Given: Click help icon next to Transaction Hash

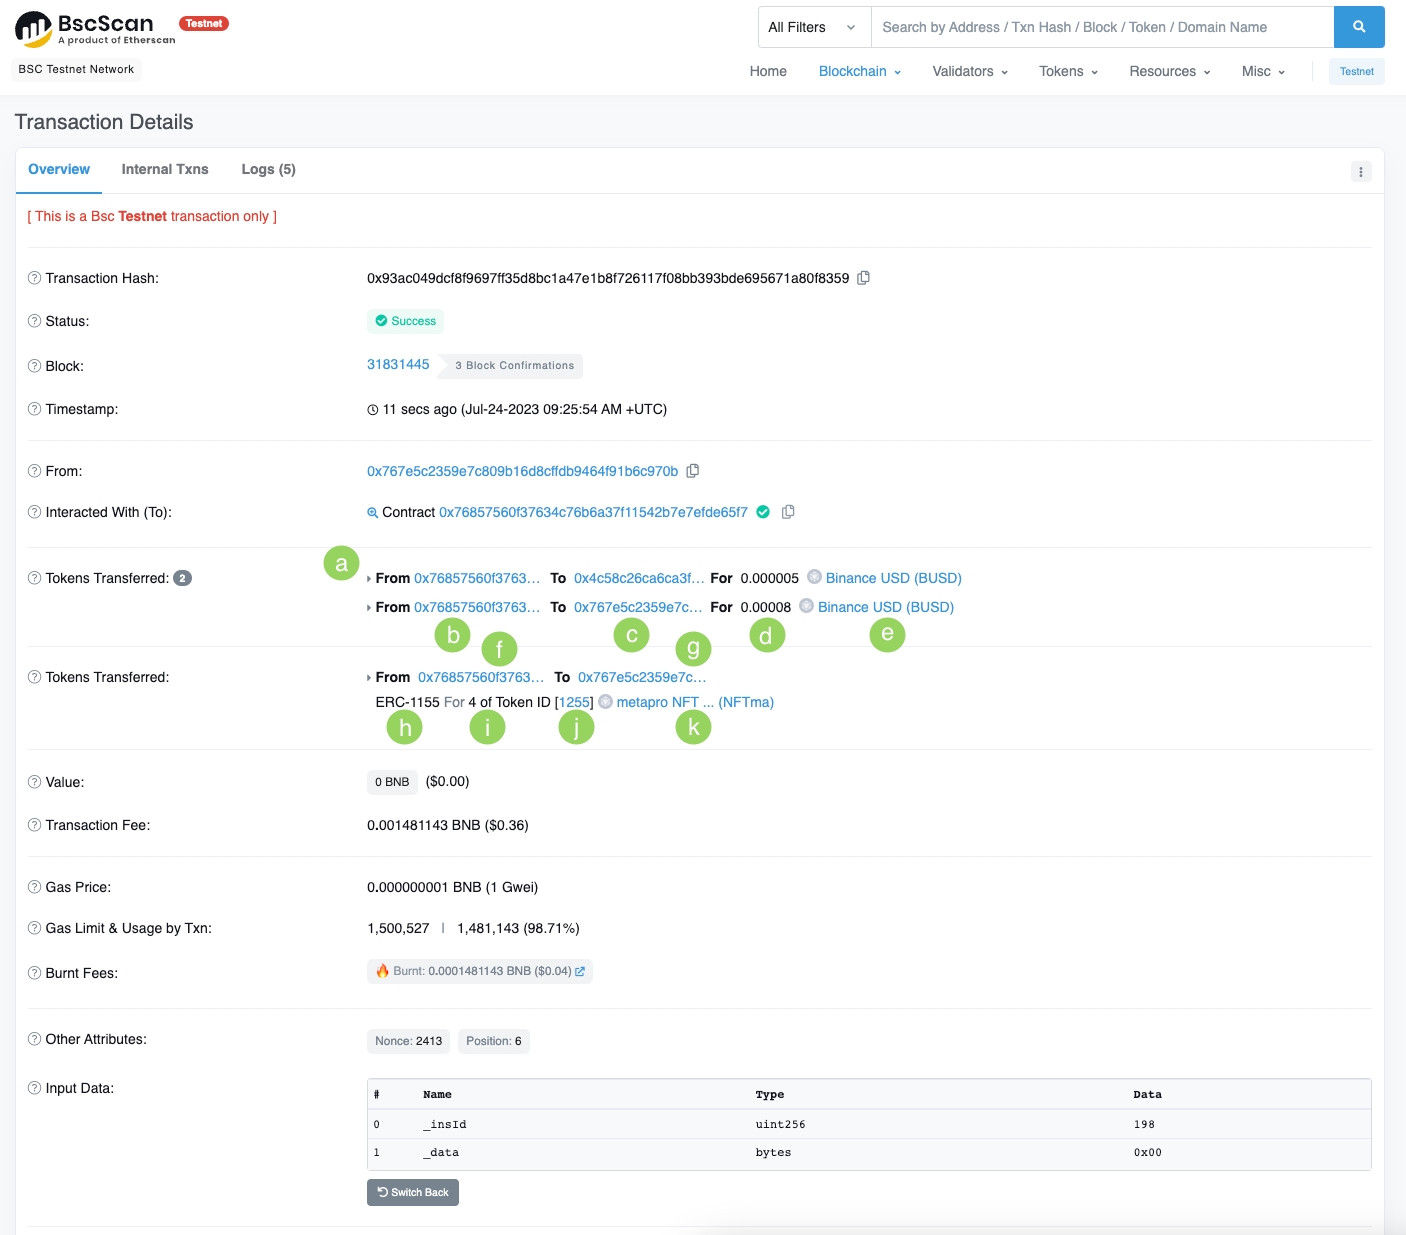Looking at the screenshot, I should pos(34,278).
